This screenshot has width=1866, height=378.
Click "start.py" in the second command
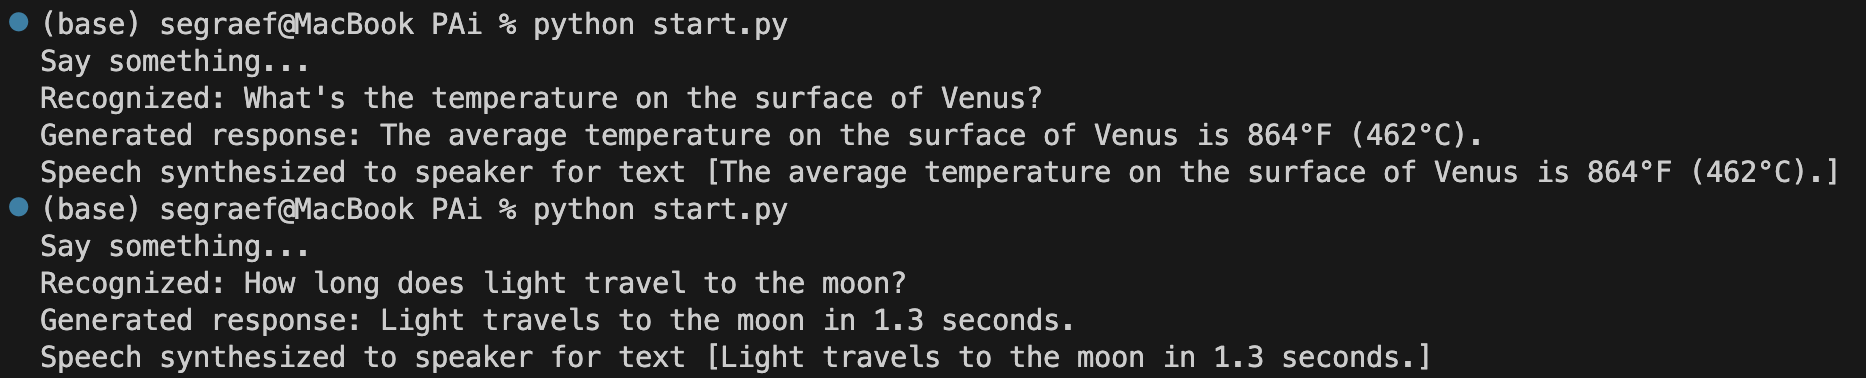[x=720, y=210]
